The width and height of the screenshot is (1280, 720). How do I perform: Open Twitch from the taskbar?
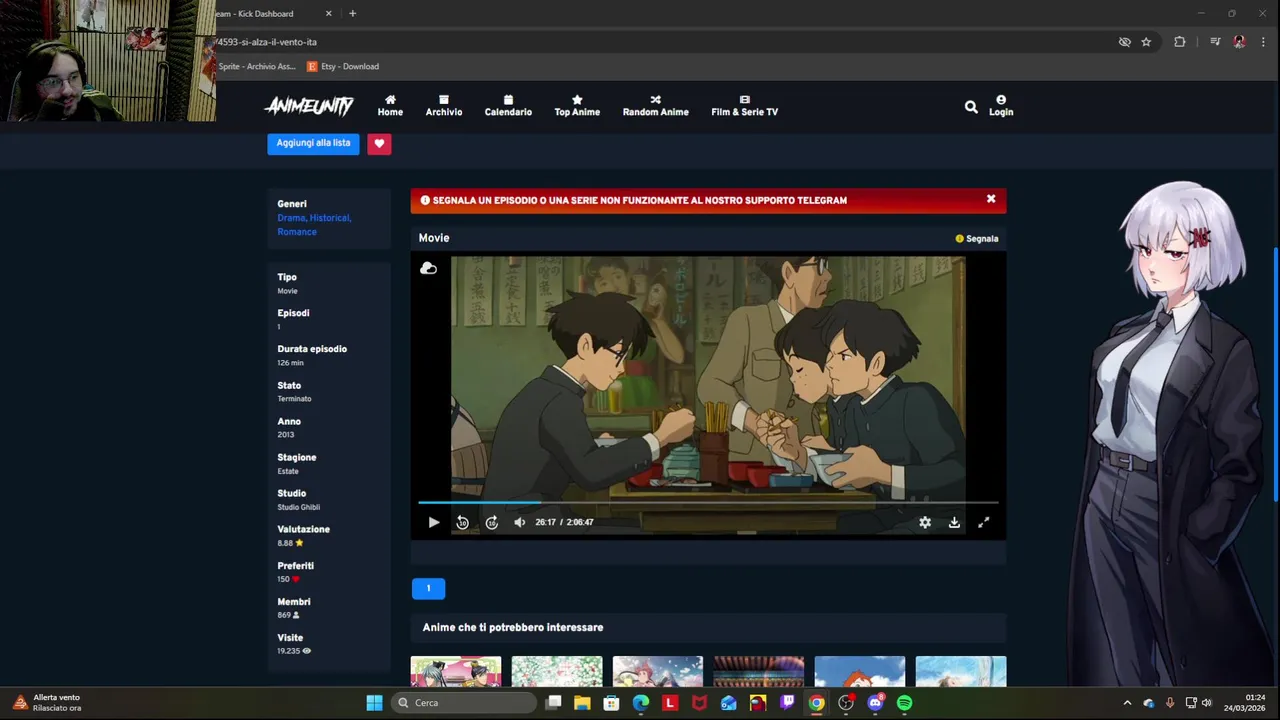pos(787,703)
